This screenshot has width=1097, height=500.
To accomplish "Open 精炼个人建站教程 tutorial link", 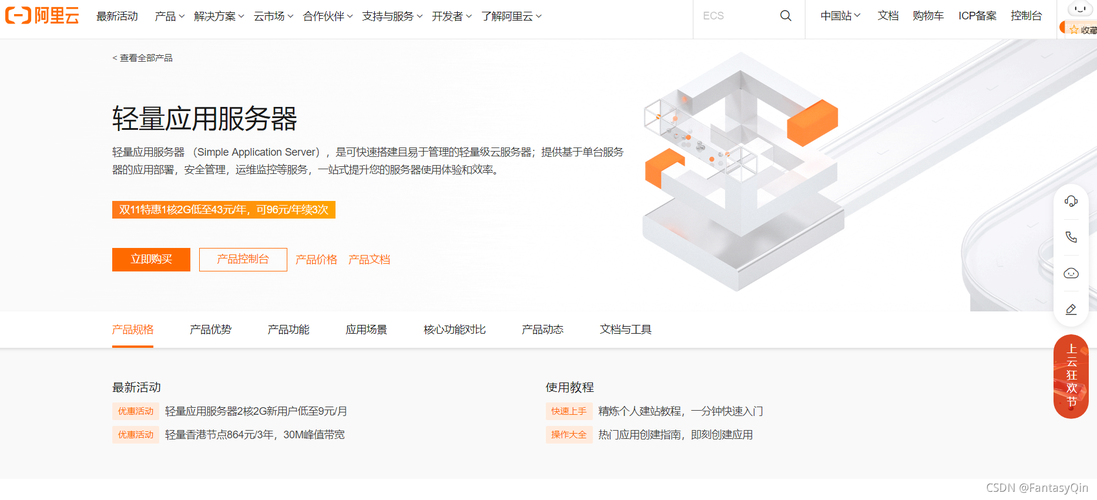I will pos(681,411).
